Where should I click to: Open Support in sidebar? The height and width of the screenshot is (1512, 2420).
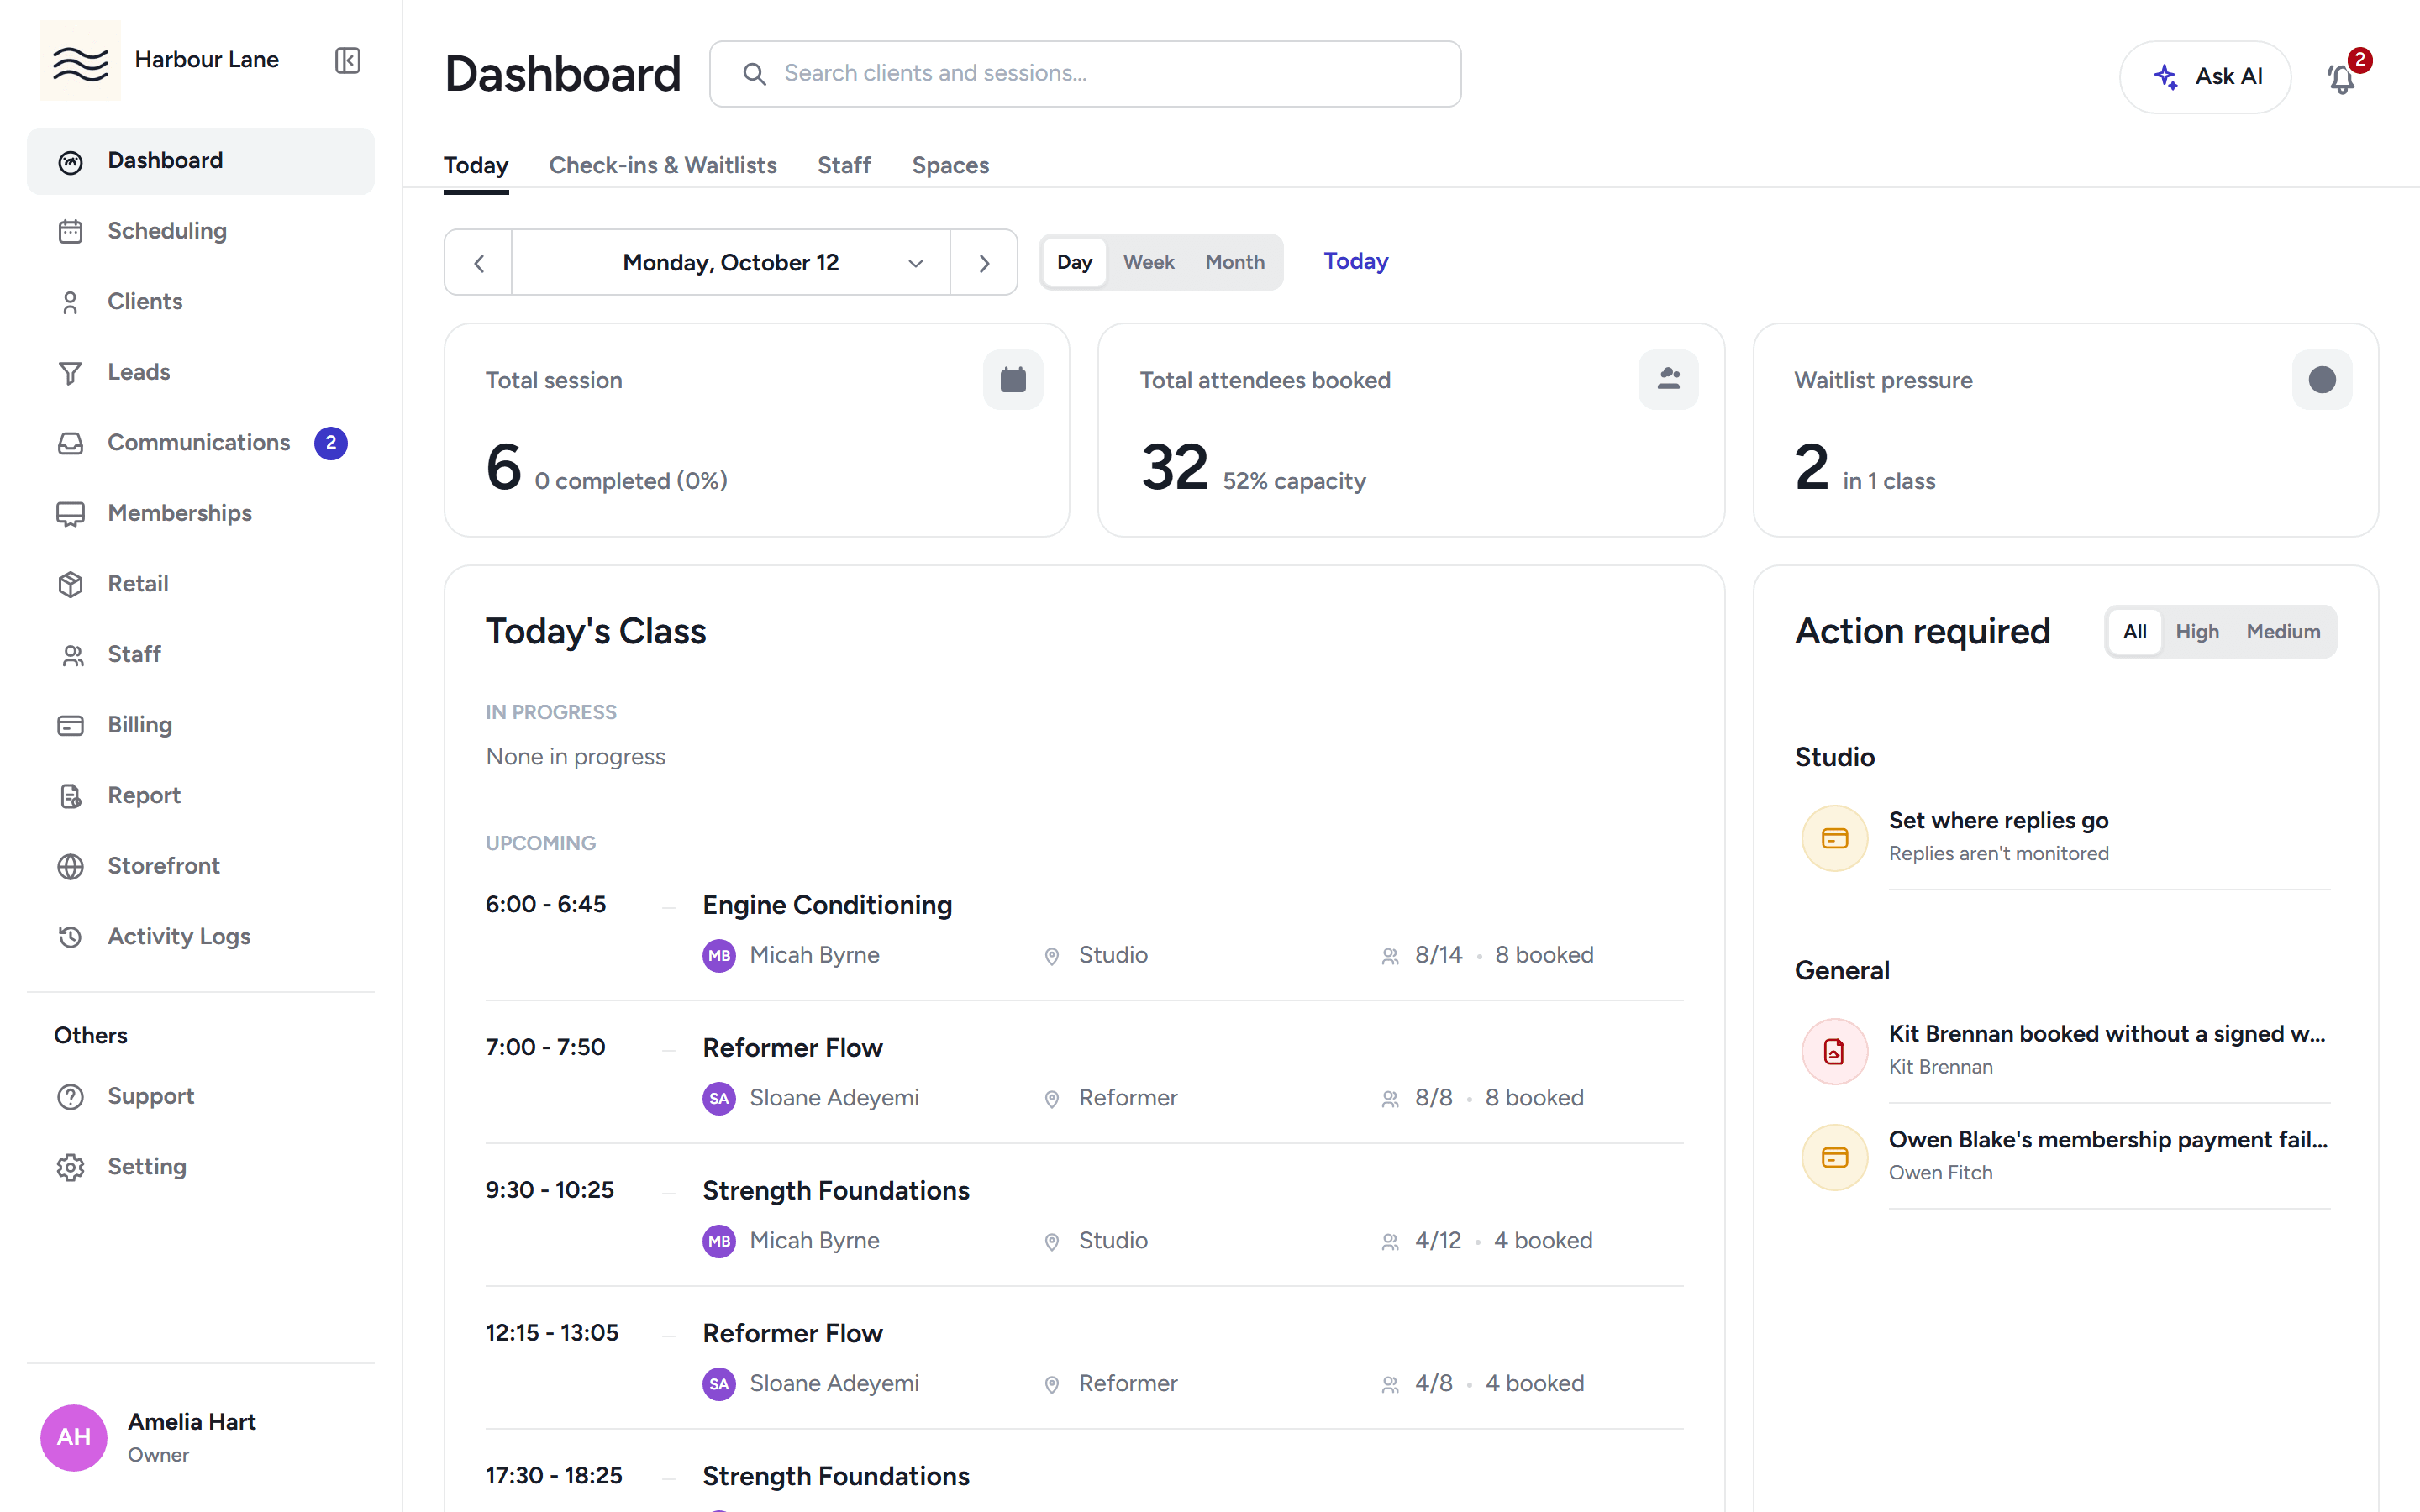click(201, 1097)
